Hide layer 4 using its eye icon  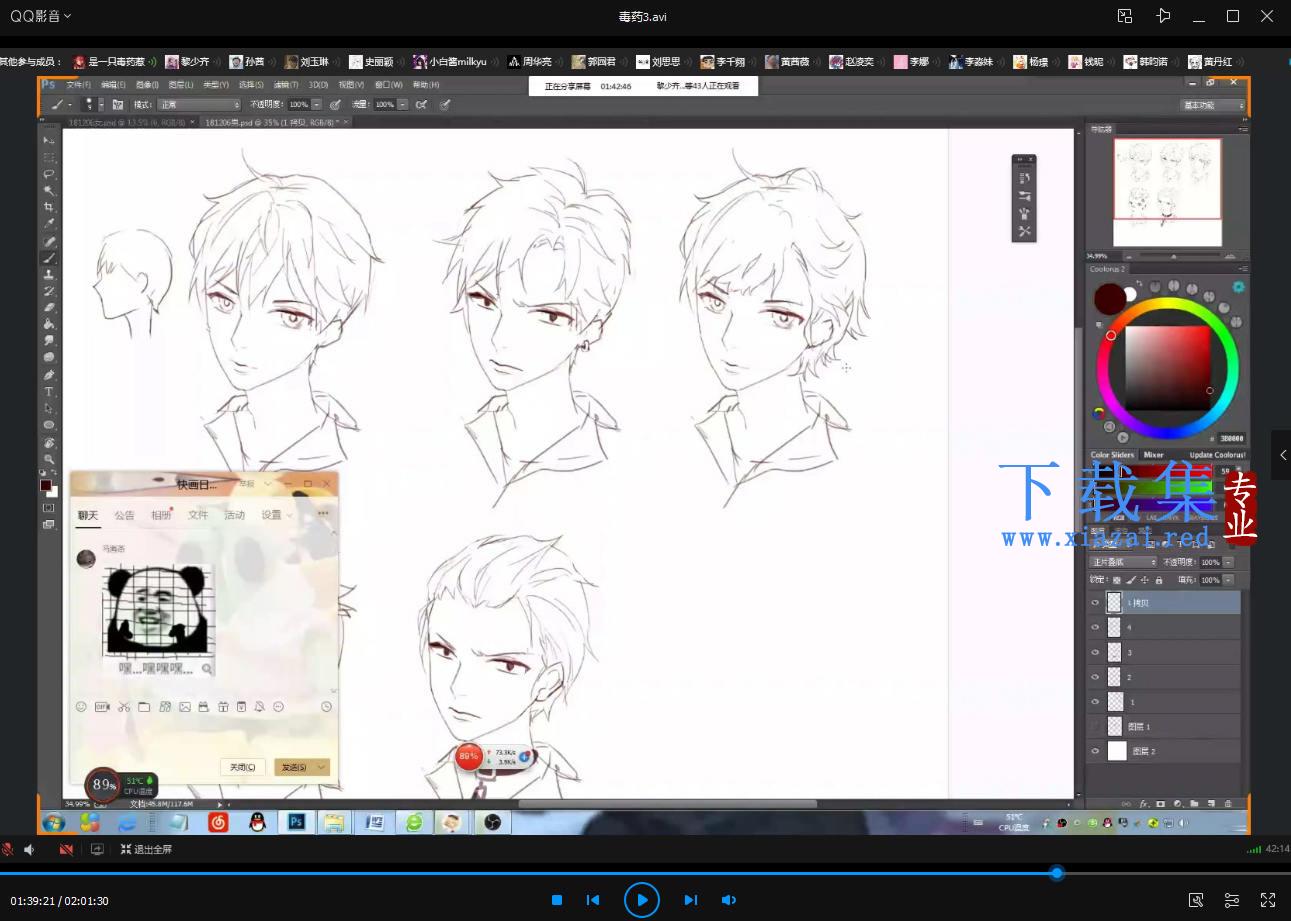click(x=1095, y=628)
